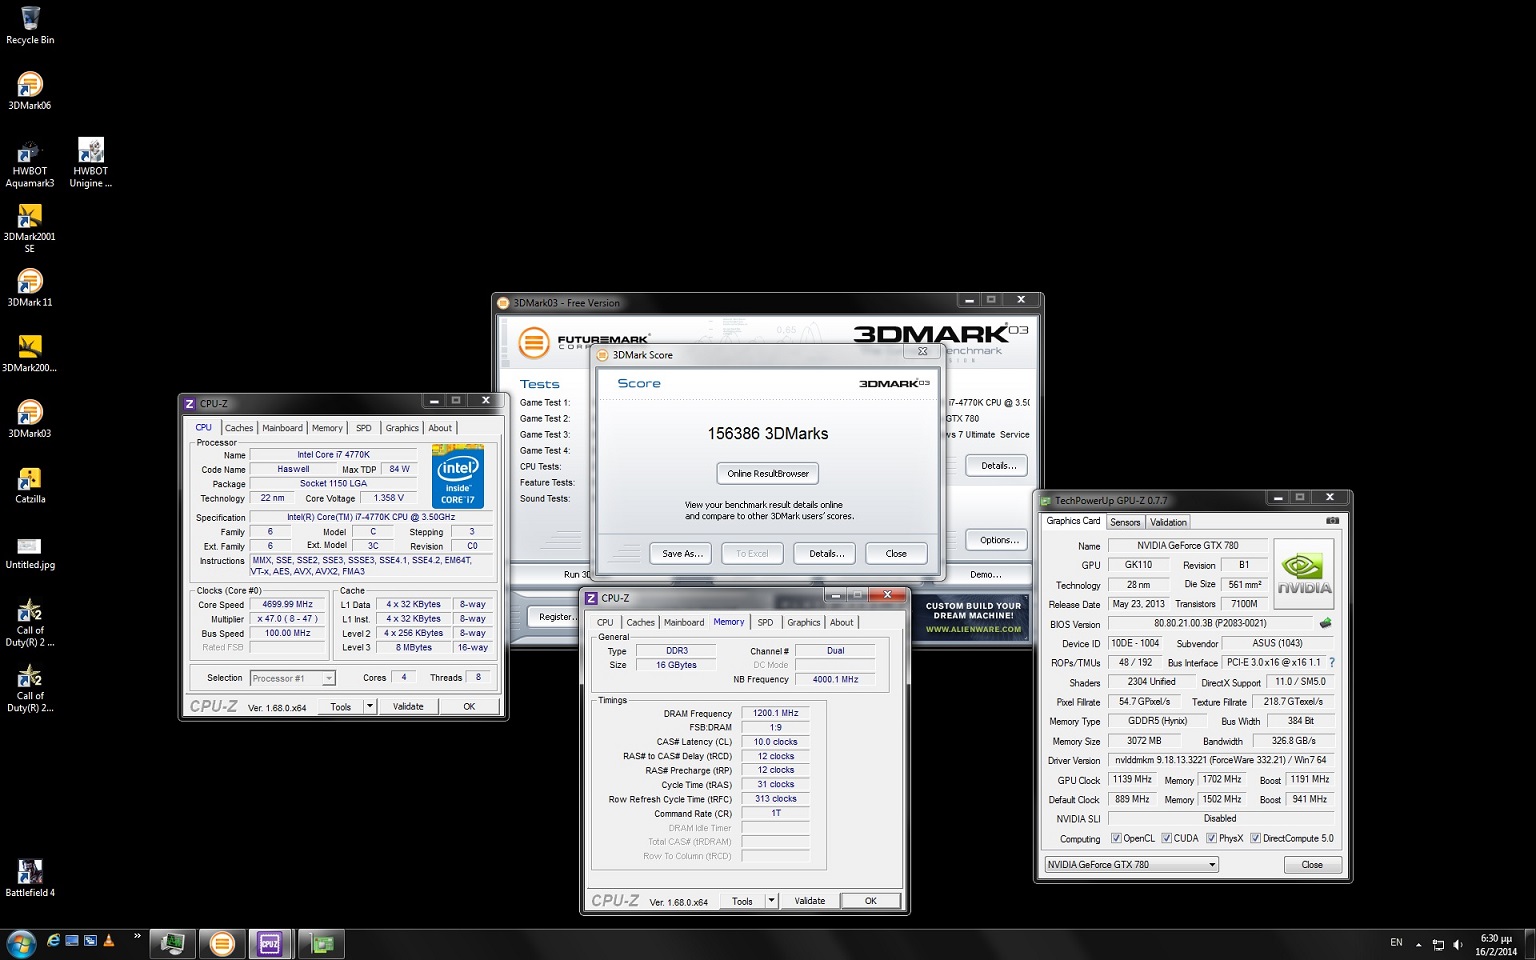
Task: Click the Close button in GPU-Z
Action: coord(1312,865)
